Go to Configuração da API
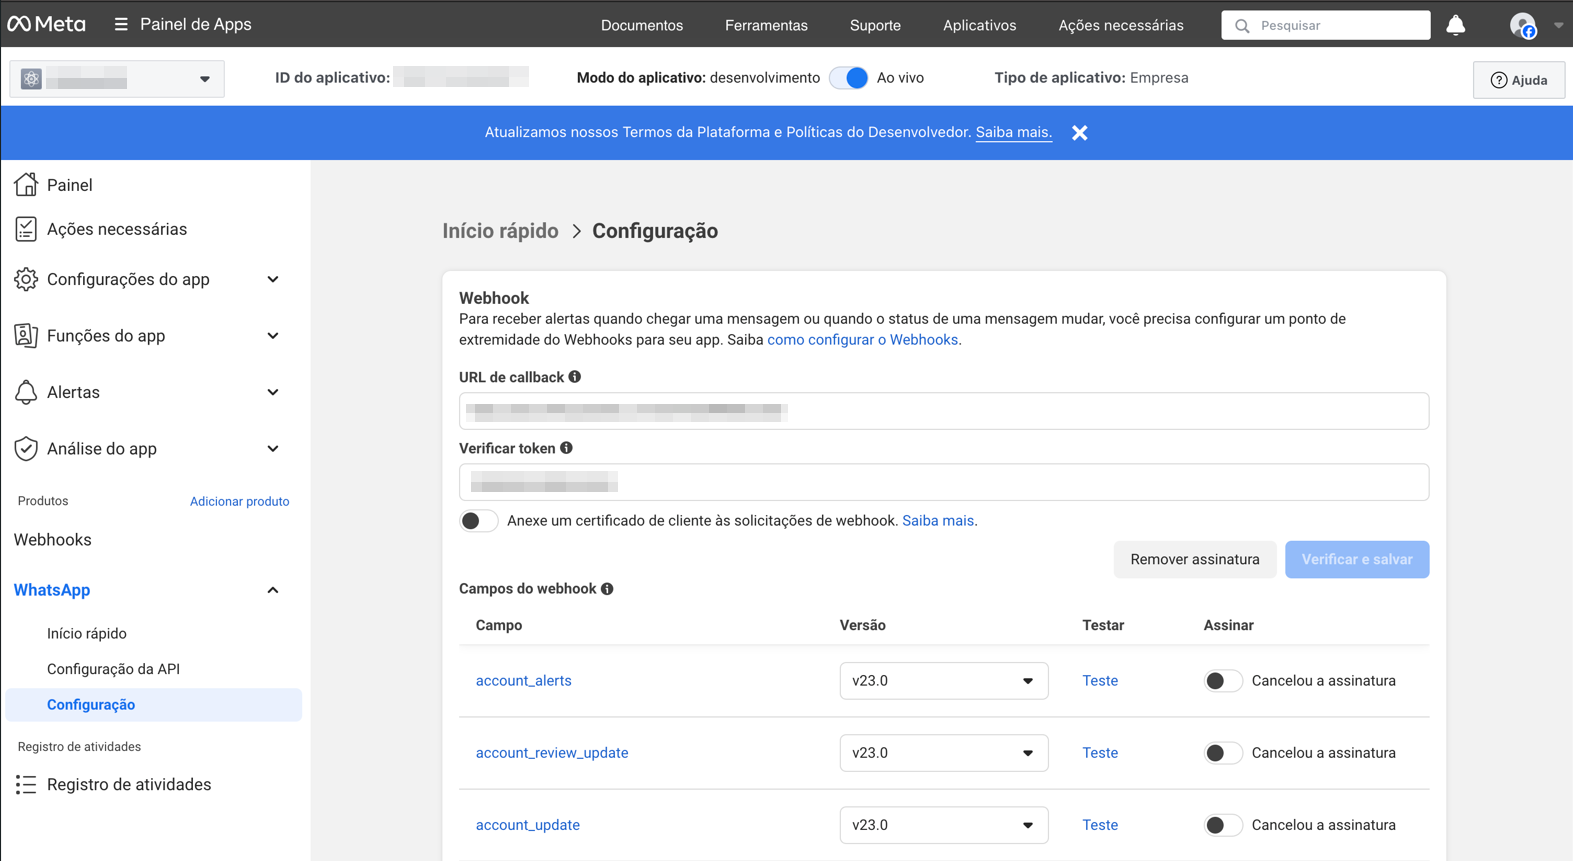Viewport: 1573px width, 861px height. 113,669
